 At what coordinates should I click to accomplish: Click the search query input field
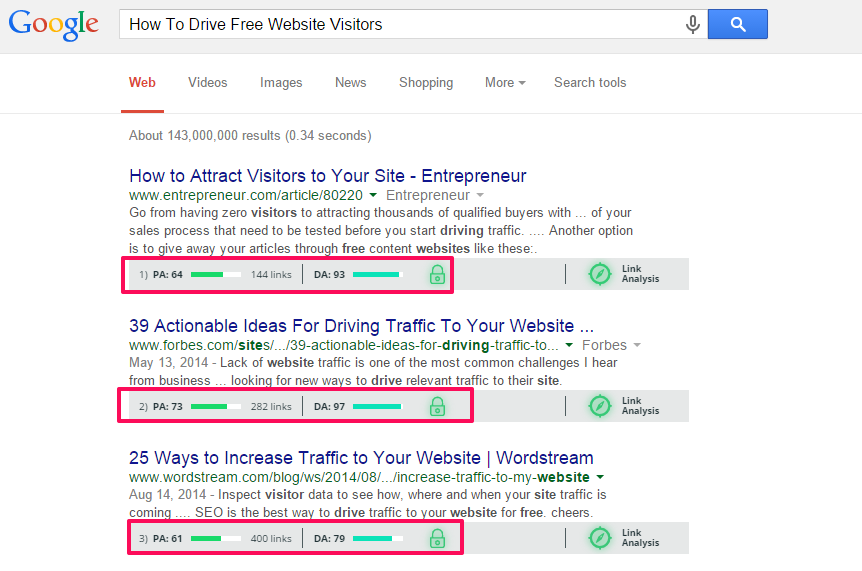pyautogui.click(x=401, y=24)
